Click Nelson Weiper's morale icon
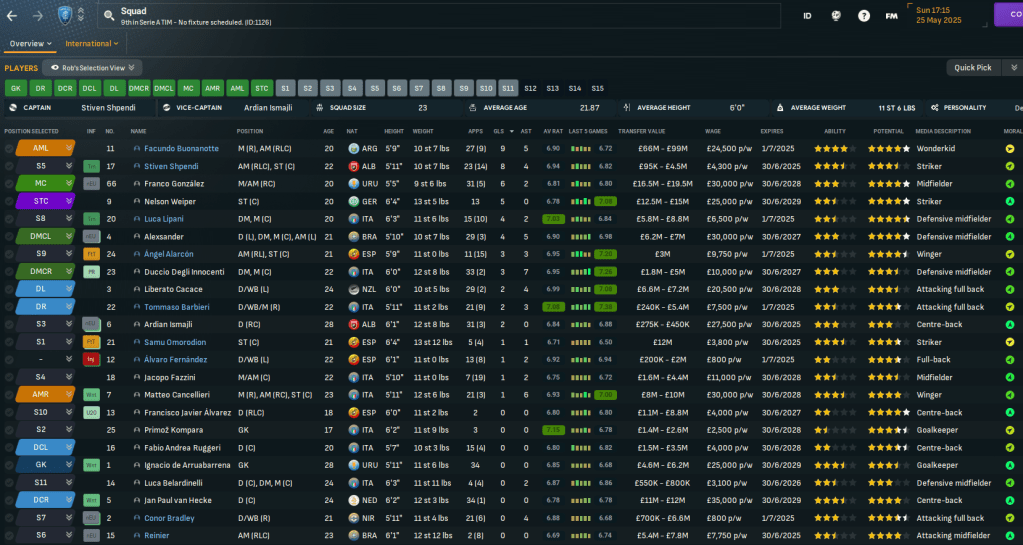Screen dimensions: 1023x545 [x=1010, y=201]
